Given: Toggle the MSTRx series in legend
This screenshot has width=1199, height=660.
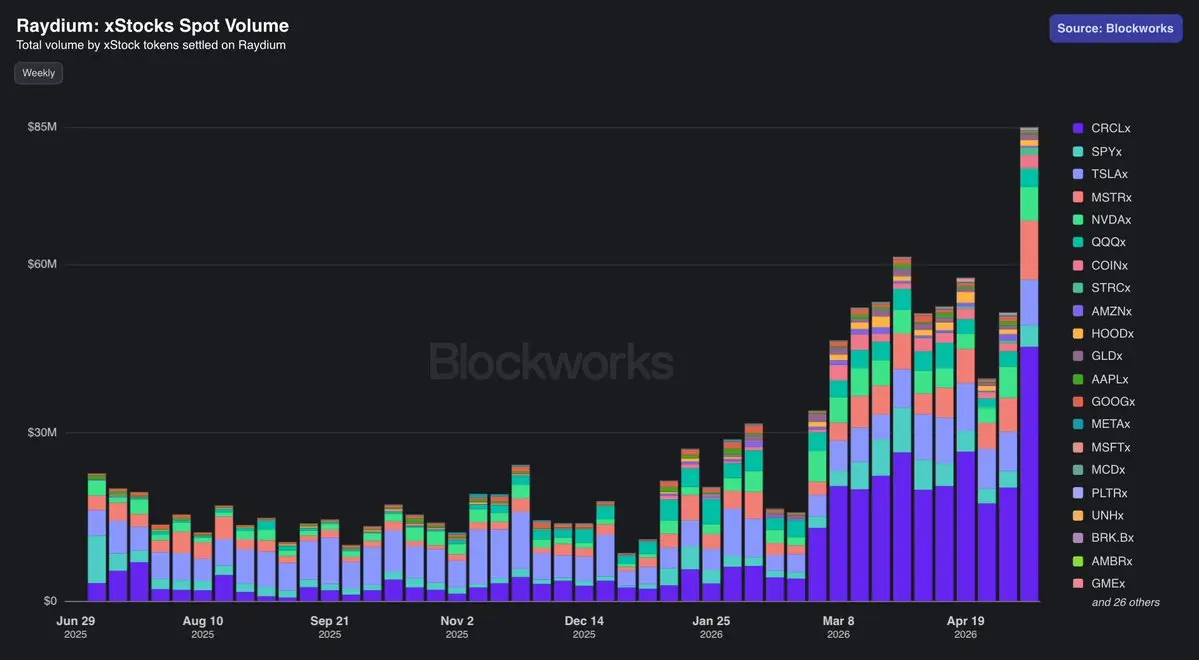Looking at the screenshot, I should [1102, 197].
